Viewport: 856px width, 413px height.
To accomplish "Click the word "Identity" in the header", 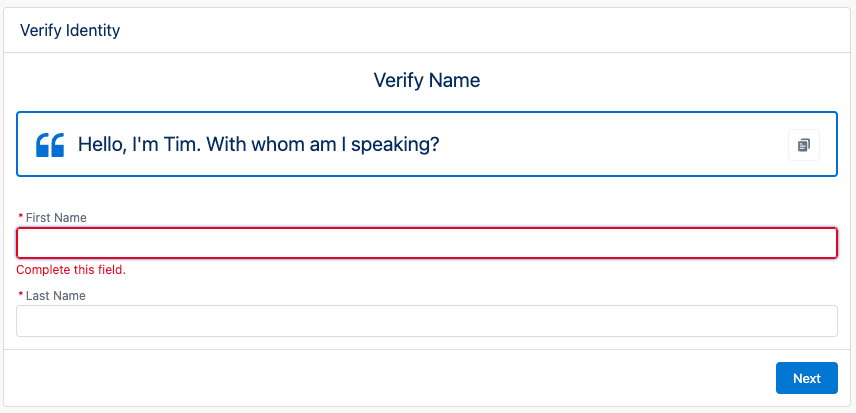I will [93, 30].
